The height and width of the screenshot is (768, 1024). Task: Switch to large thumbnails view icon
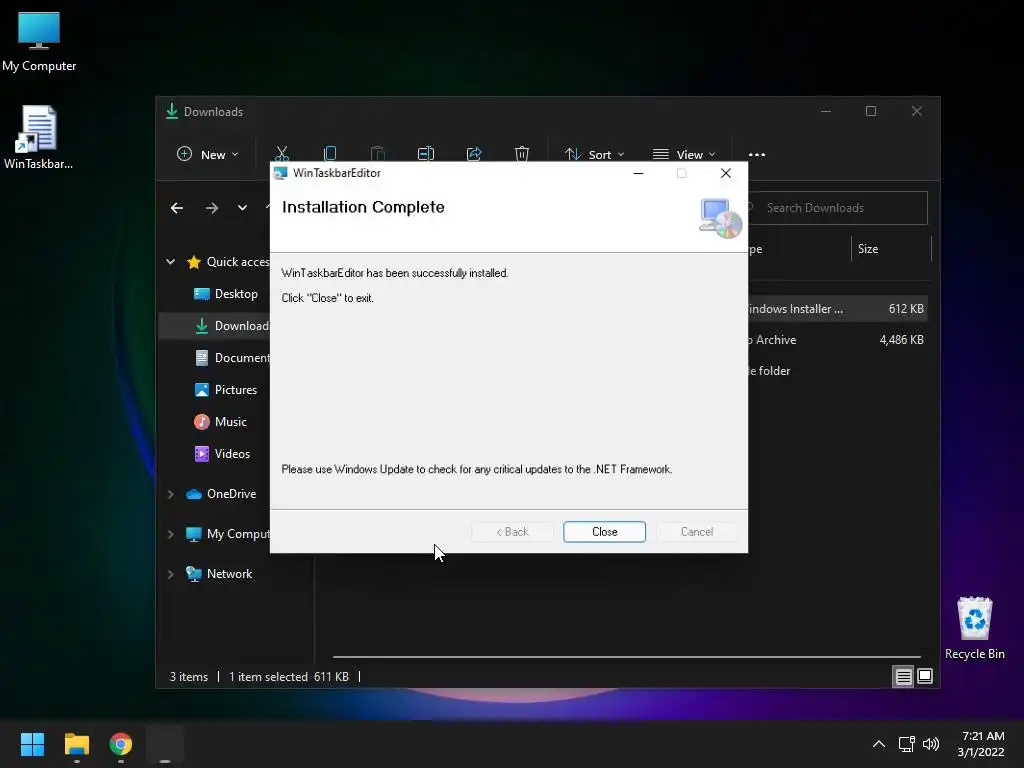[x=925, y=677]
